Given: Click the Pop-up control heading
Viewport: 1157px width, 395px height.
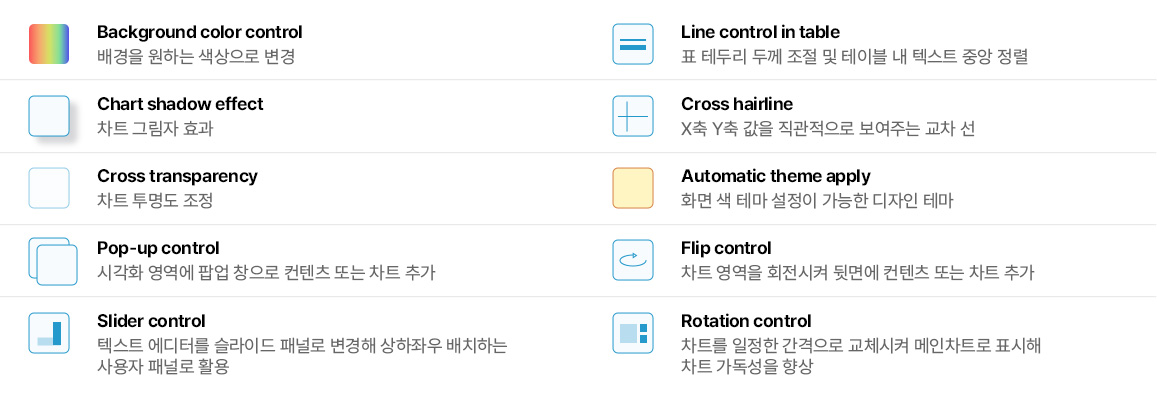Looking at the screenshot, I should (x=159, y=248).
